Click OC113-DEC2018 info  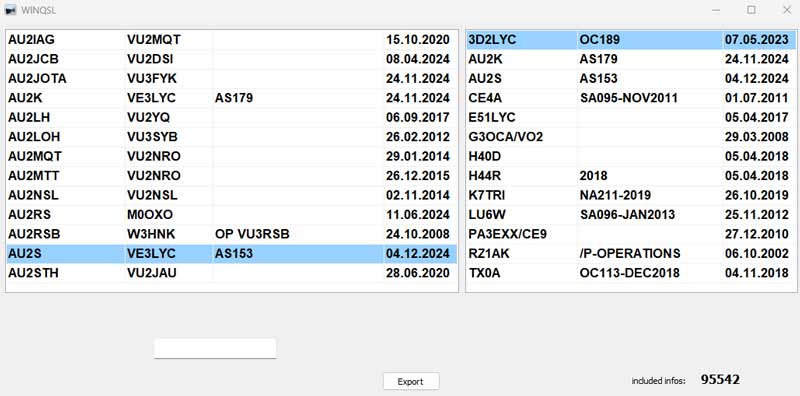(630, 273)
